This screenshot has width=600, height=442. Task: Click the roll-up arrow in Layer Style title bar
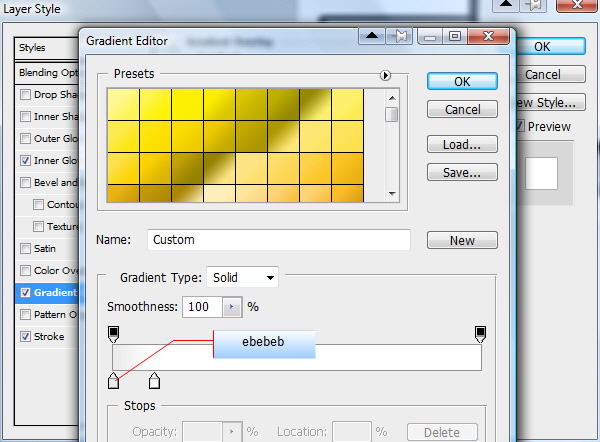tap(505, 4)
